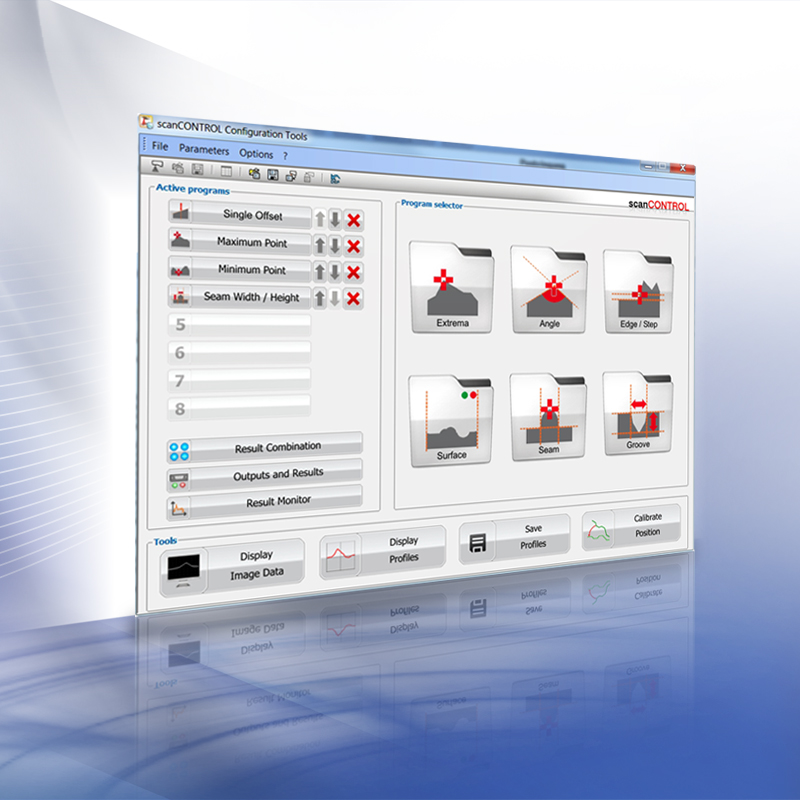Click the Calibrate Position button
The image size is (800, 800).
(631, 527)
